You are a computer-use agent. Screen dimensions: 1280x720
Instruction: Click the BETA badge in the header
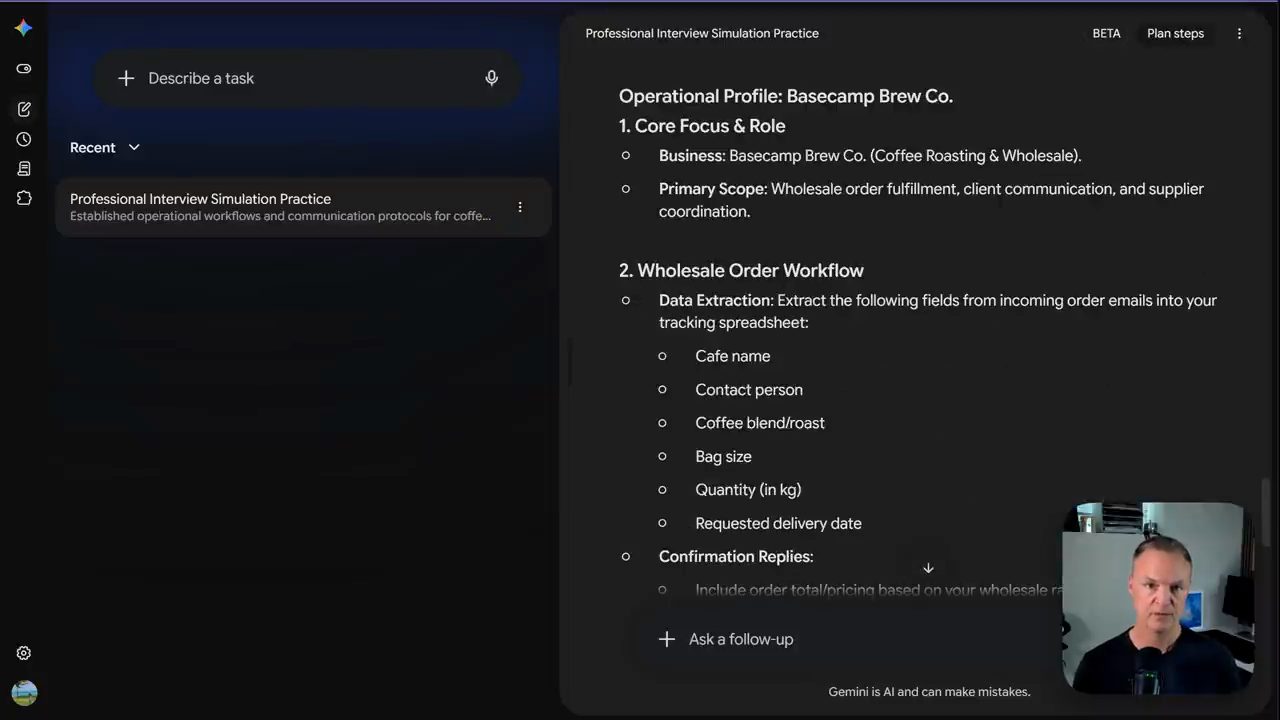(x=1106, y=33)
